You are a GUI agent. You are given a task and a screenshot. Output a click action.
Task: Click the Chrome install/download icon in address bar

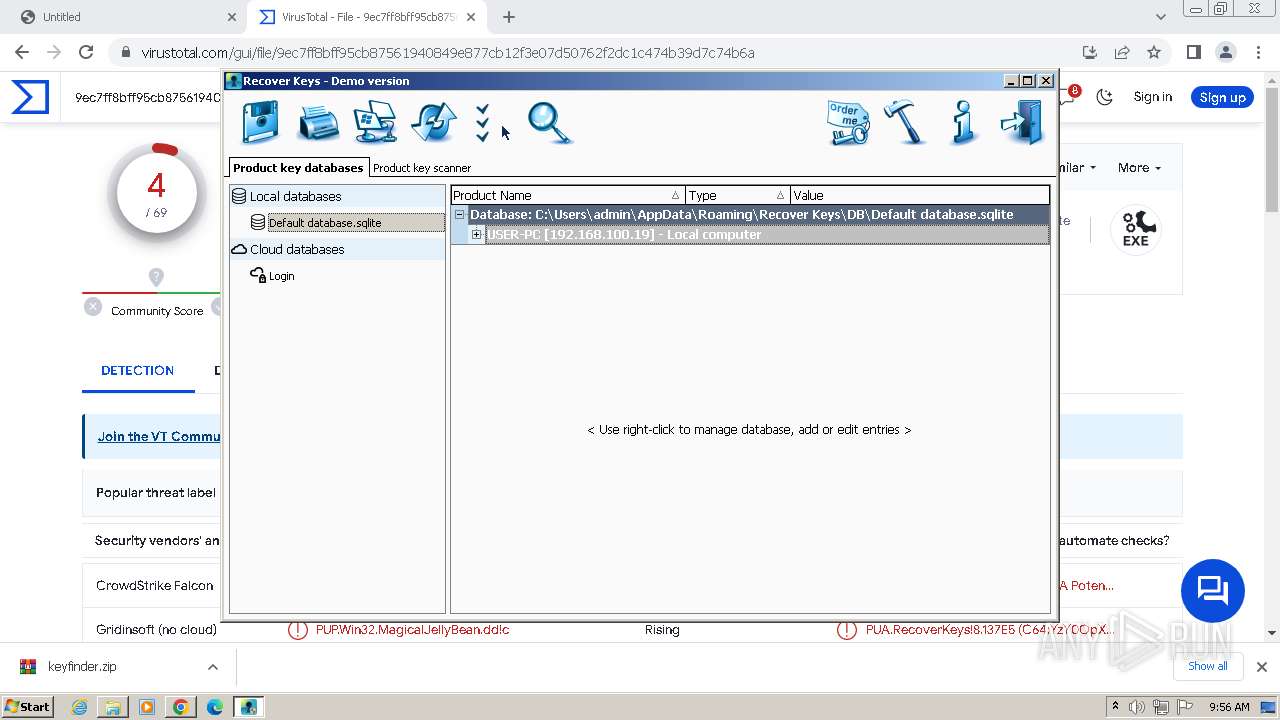[x=1090, y=53]
